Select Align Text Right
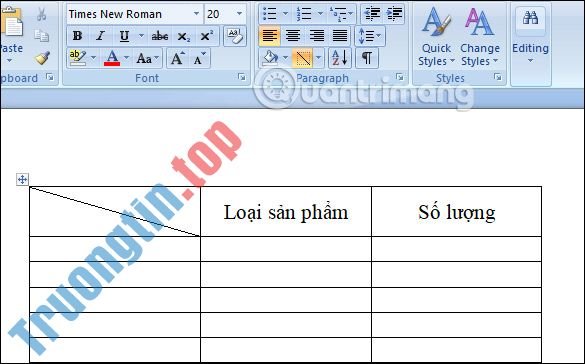The height and width of the screenshot is (364, 585). (316, 36)
